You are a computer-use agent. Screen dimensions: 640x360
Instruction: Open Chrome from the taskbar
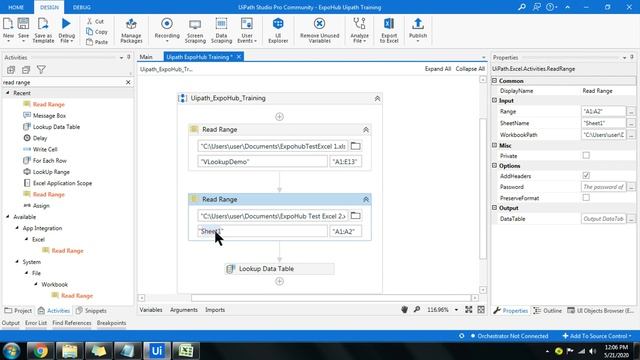[40, 351]
